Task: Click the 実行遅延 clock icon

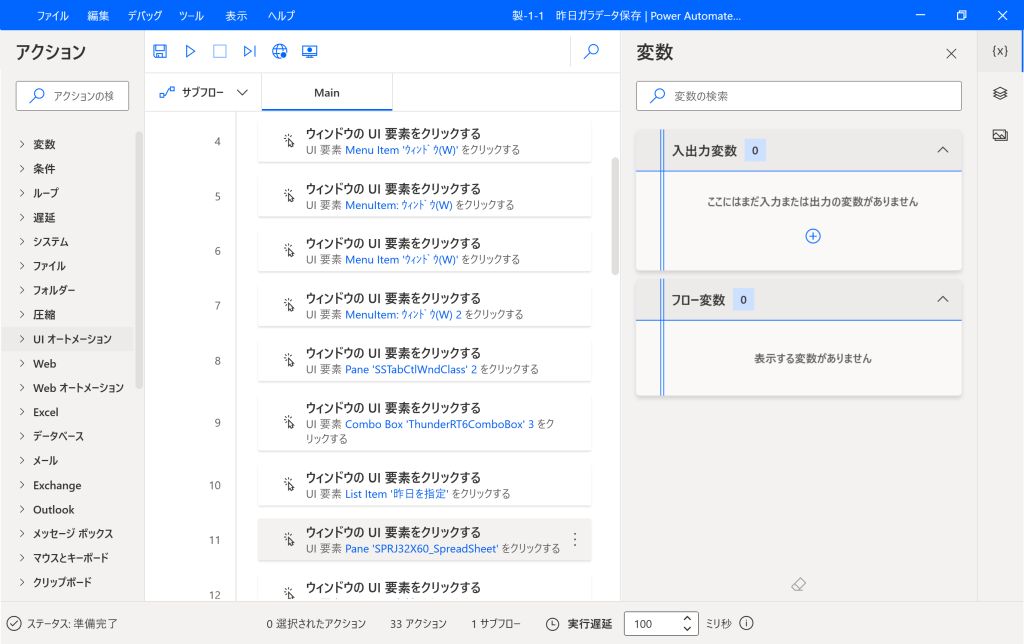Action: coord(552,624)
